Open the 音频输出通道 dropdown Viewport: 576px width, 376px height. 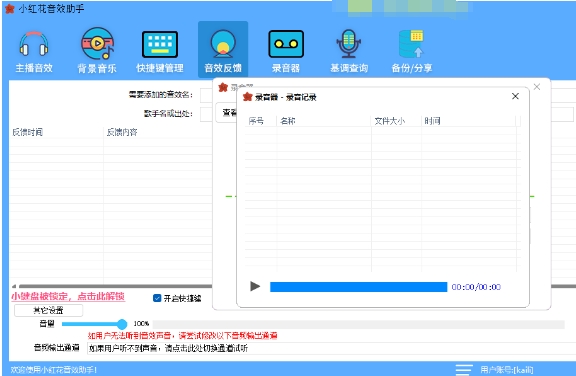331,348
